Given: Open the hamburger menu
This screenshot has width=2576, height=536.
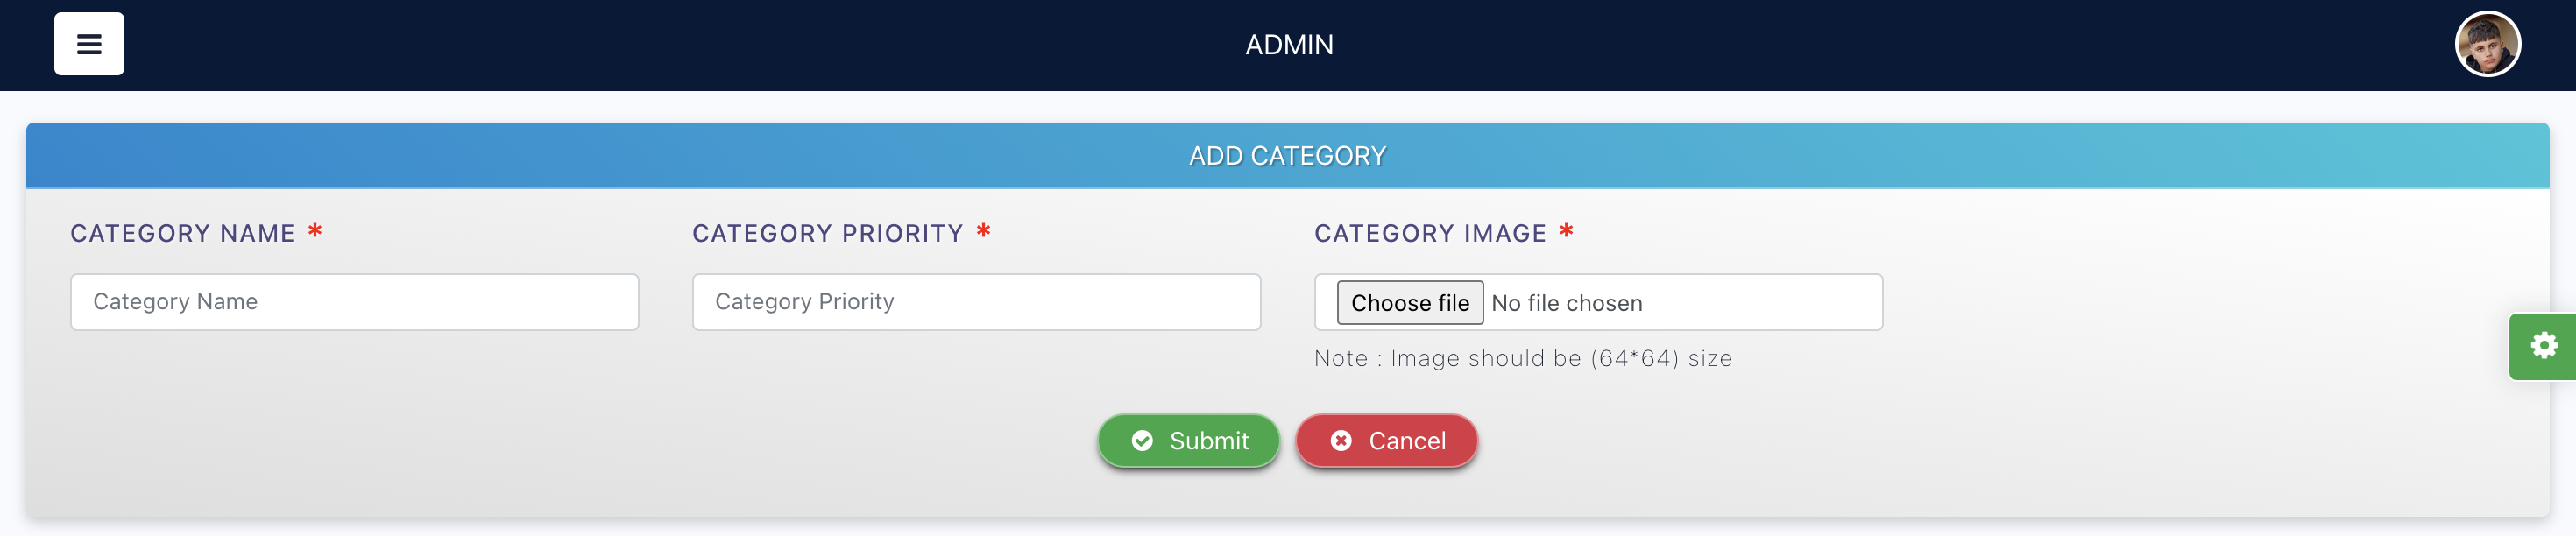Looking at the screenshot, I should (x=89, y=44).
